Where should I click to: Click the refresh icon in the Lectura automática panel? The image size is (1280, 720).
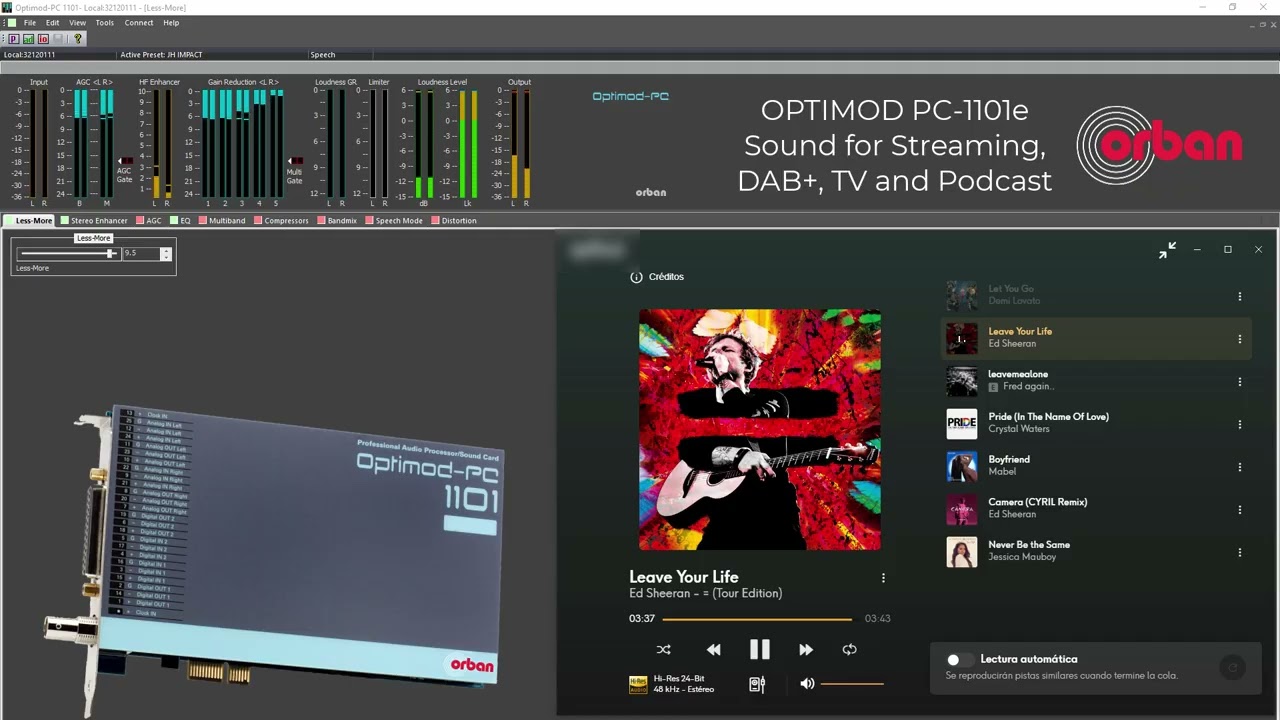pyautogui.click(x=1233, y=668)
